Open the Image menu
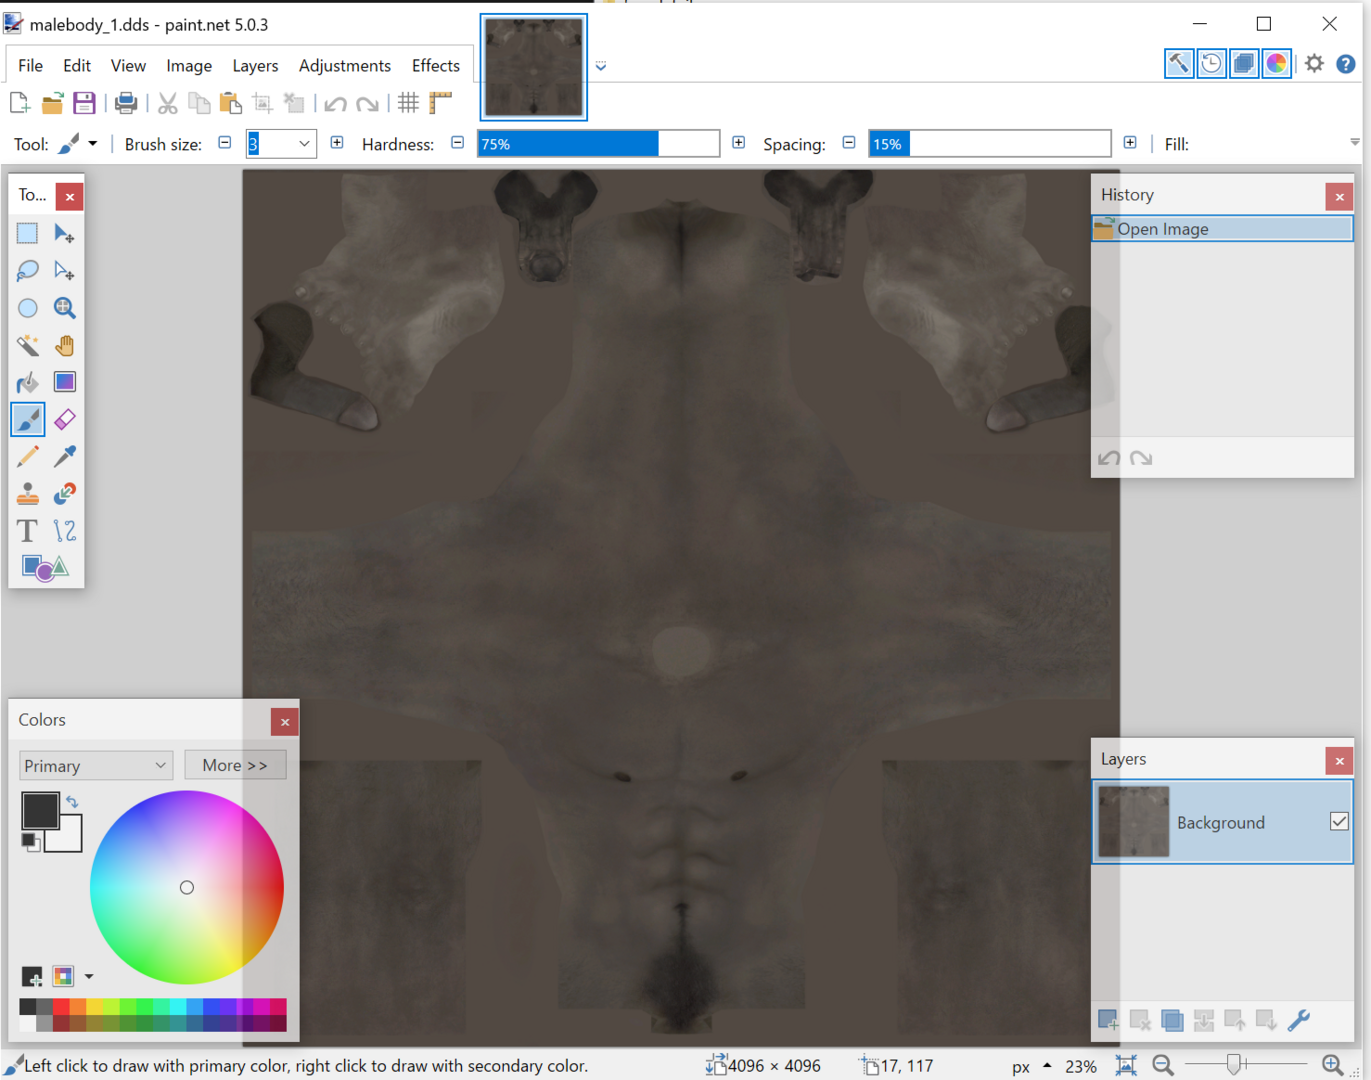Screen dimensions: 1371x1080 [x=189, y=65]
